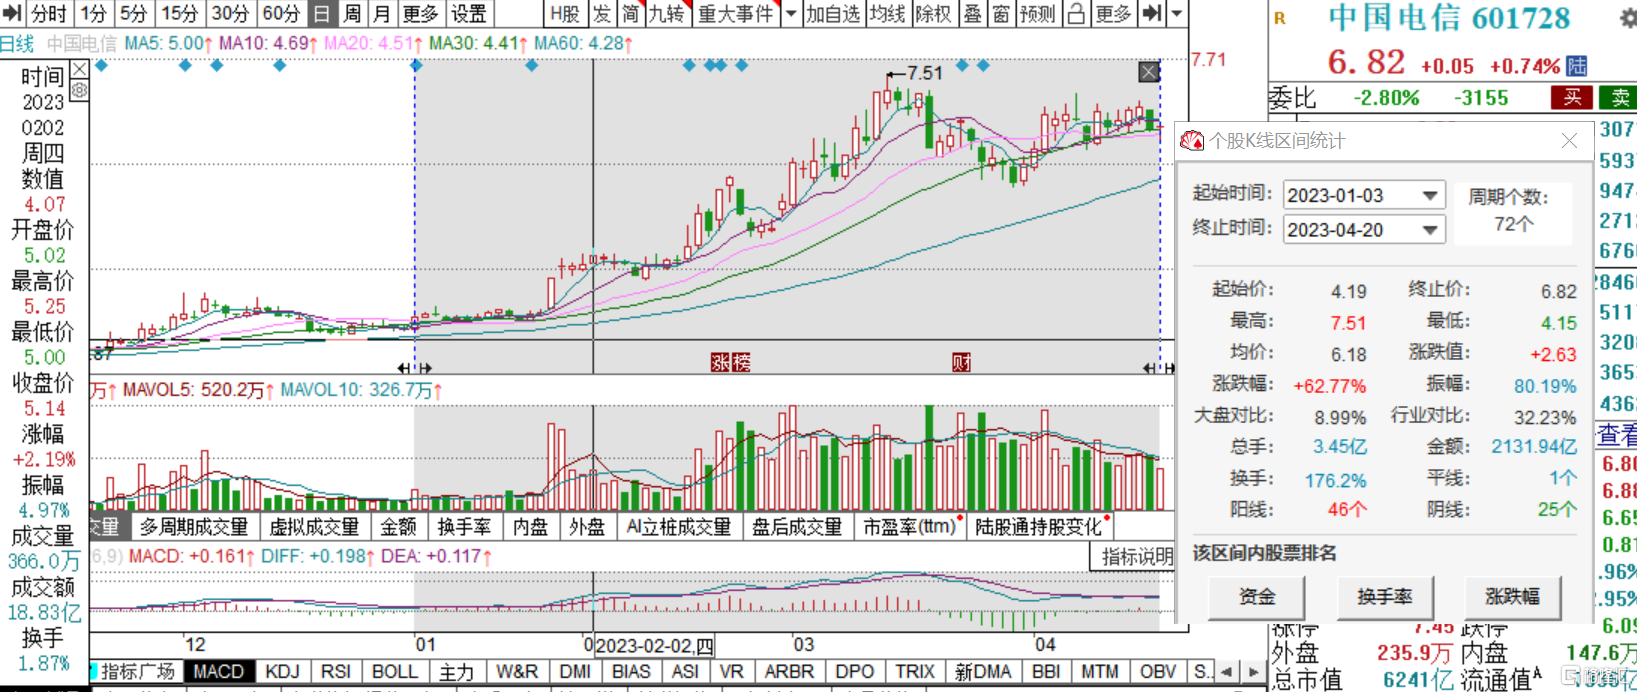Click 加自选 to add to watchlist

(832, 13)
